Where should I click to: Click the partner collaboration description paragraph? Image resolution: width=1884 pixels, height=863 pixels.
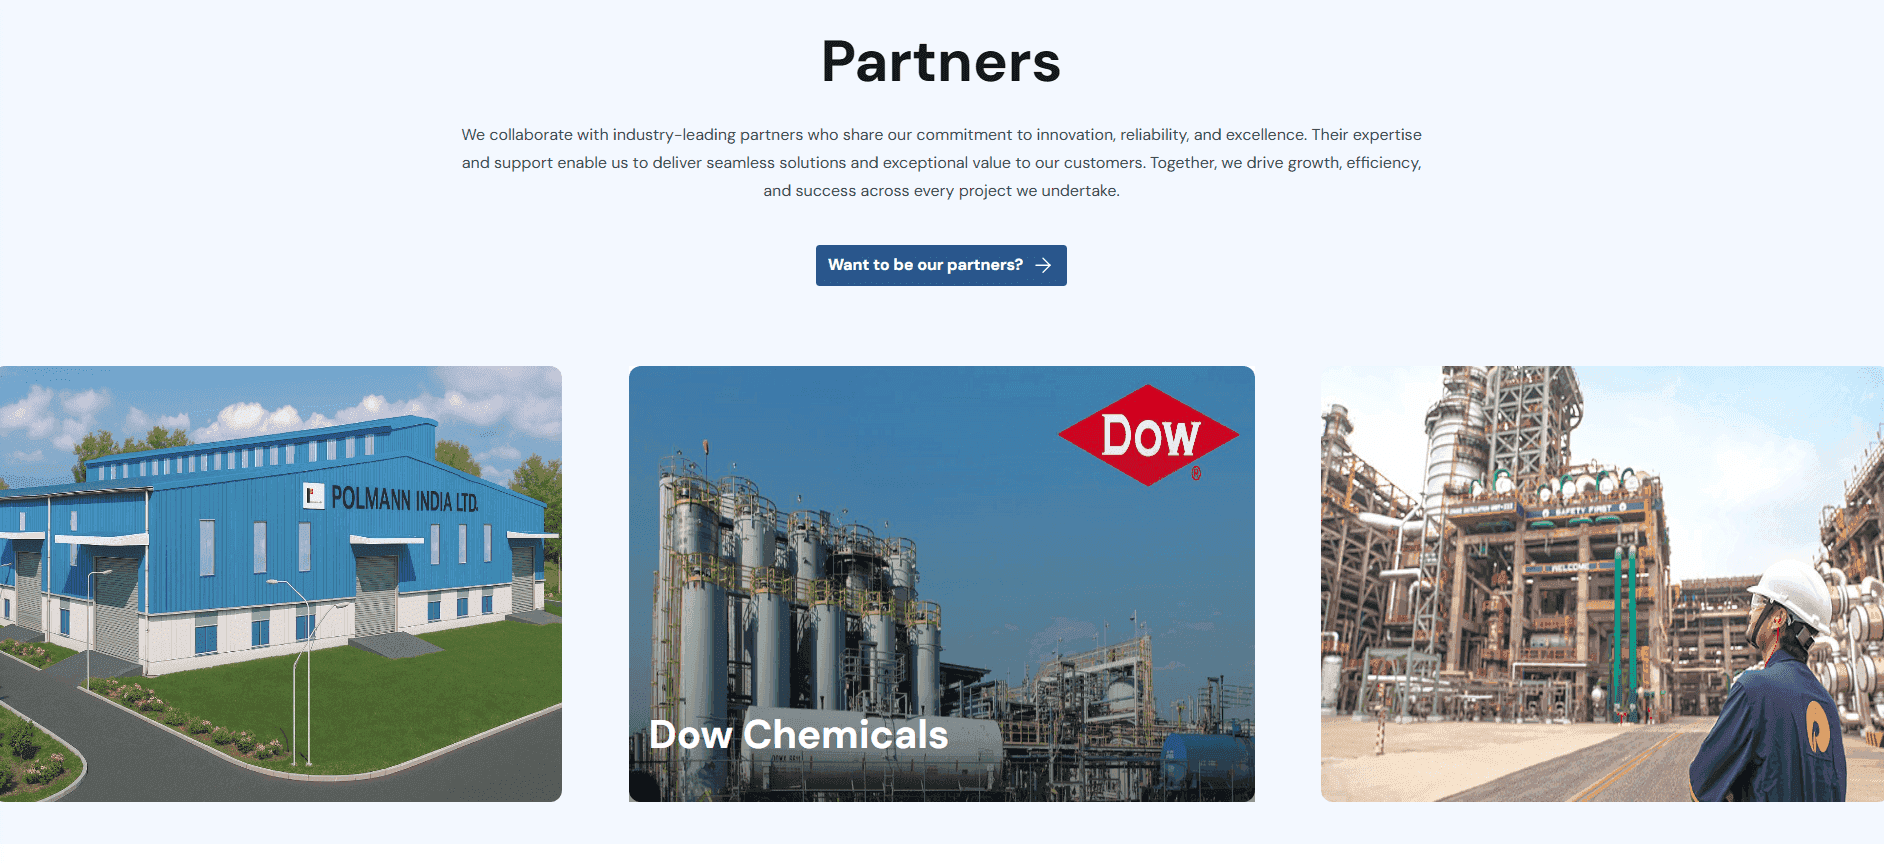941,162
